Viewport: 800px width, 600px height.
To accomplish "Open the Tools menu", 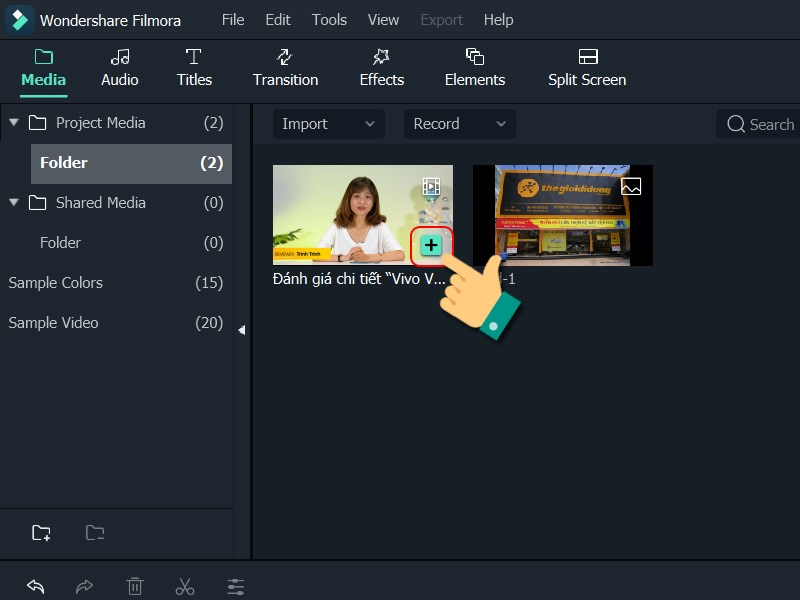I will point(329,19).
